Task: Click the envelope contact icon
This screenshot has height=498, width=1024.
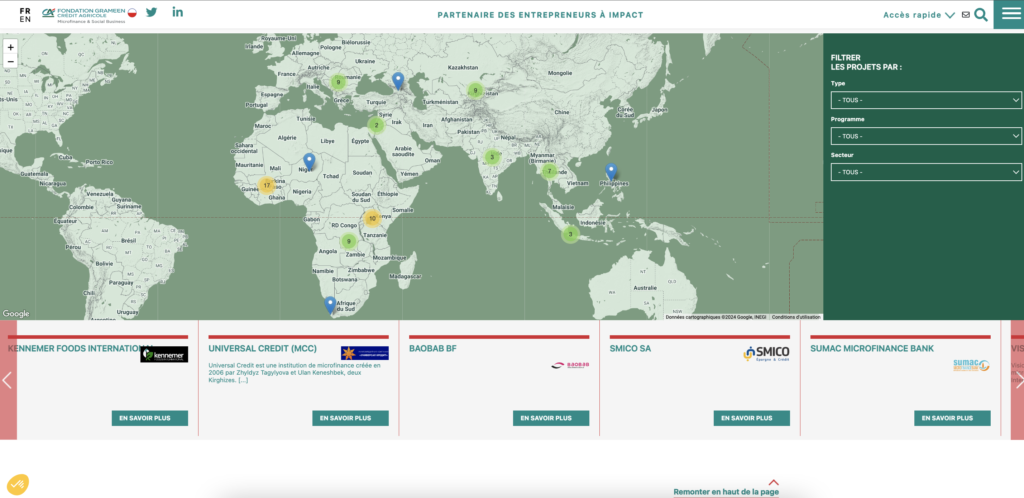Action: (965, 15)
